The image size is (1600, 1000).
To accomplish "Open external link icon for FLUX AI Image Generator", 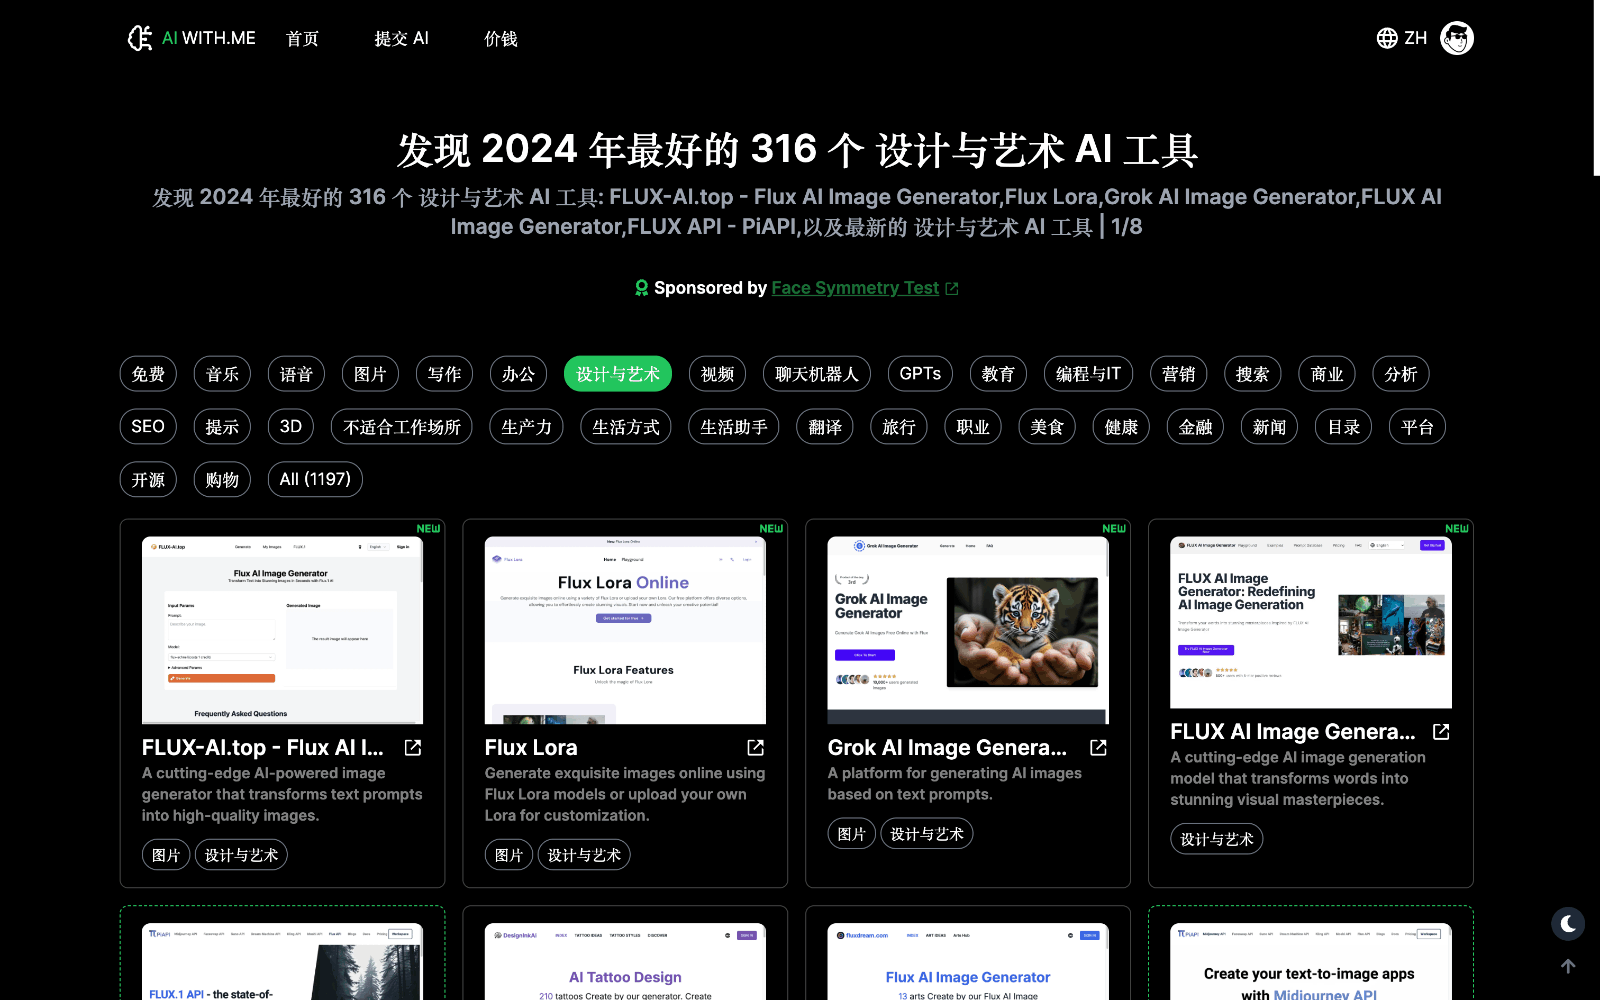I will coord(1441,732).
